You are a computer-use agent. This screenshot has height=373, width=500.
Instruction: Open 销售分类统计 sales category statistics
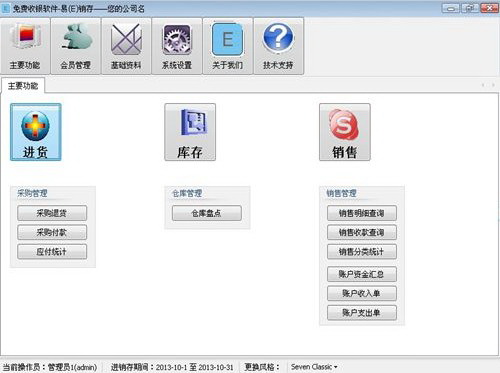click(x=362, y=252)
